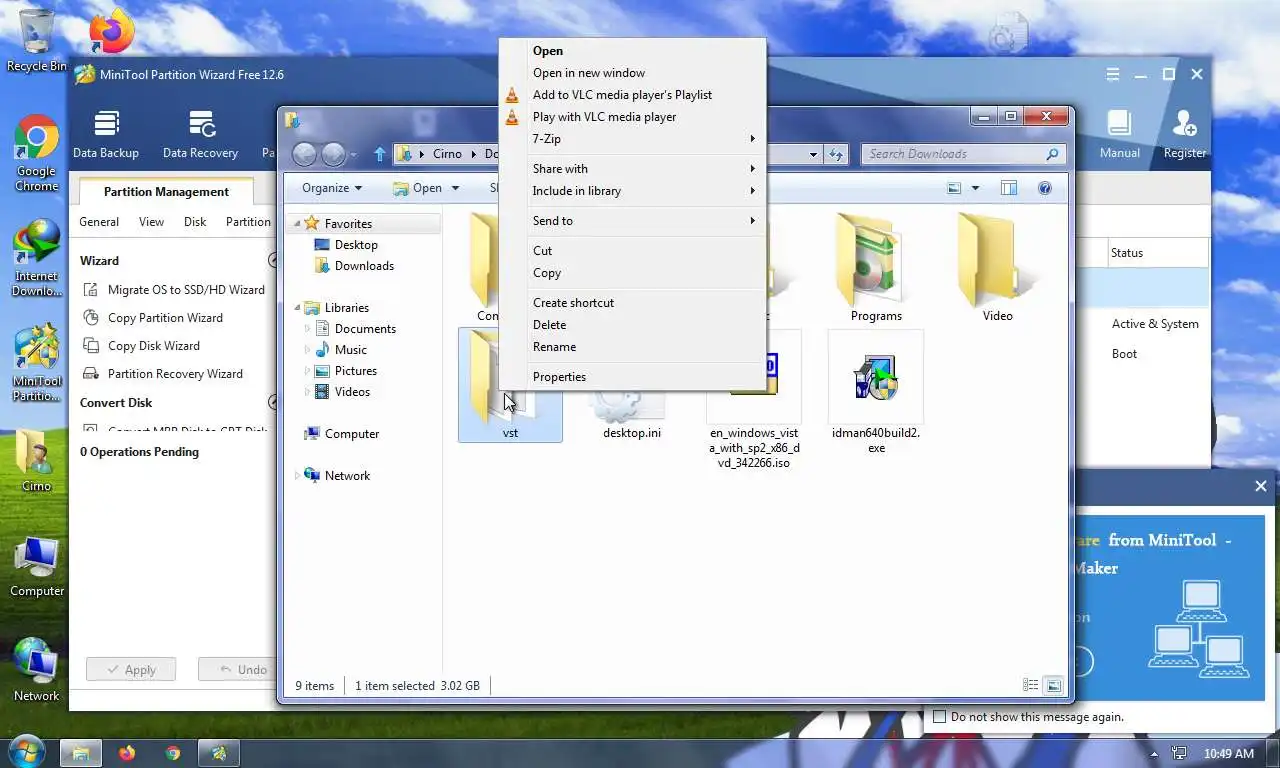Expand the address bar history dropdown
1280x768 pixels.
813,154
